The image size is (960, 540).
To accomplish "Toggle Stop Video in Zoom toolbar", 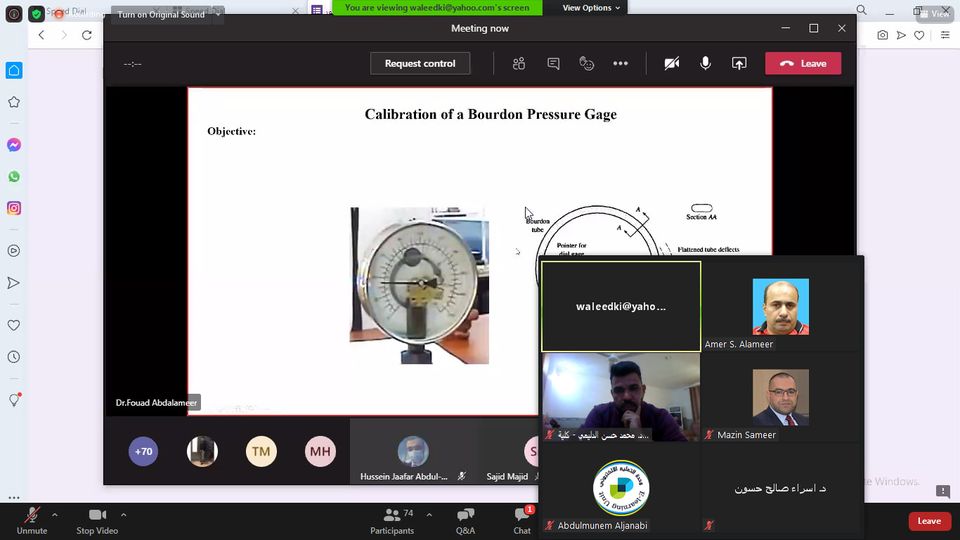I will click(97, 518).
